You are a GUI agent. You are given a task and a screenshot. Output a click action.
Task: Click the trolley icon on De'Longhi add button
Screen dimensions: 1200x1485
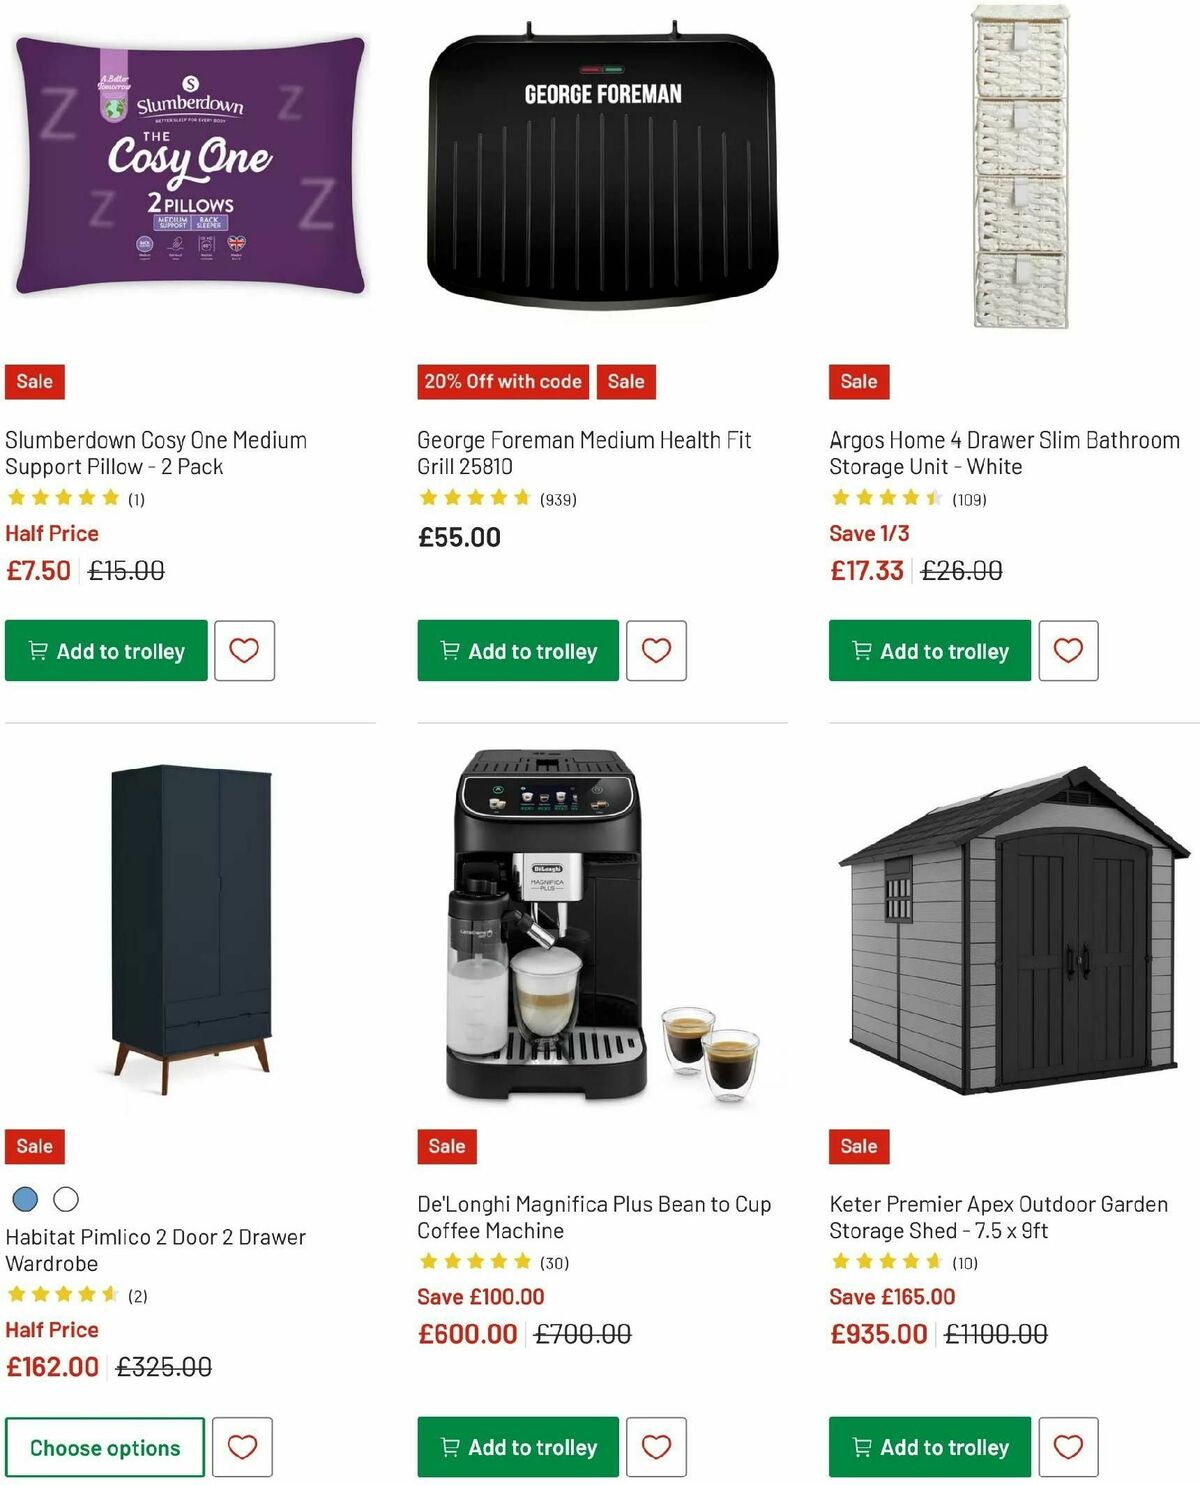tap(450, 1447)
